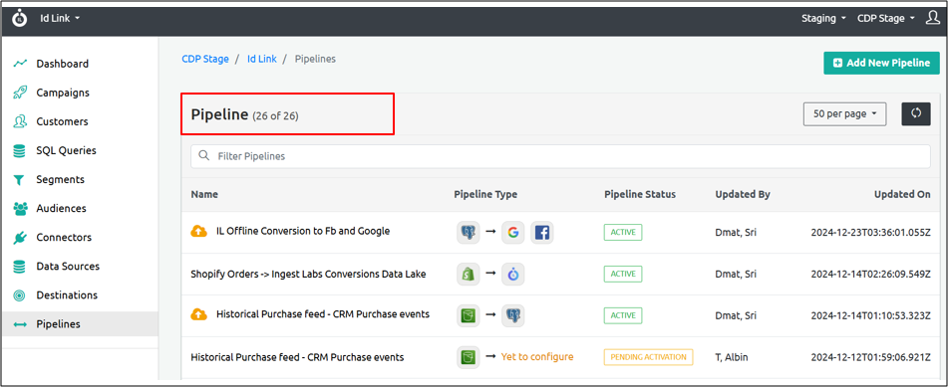Open Dashboard from the sidebar
This screenshot has width=948, height=387.
(62, 63)
